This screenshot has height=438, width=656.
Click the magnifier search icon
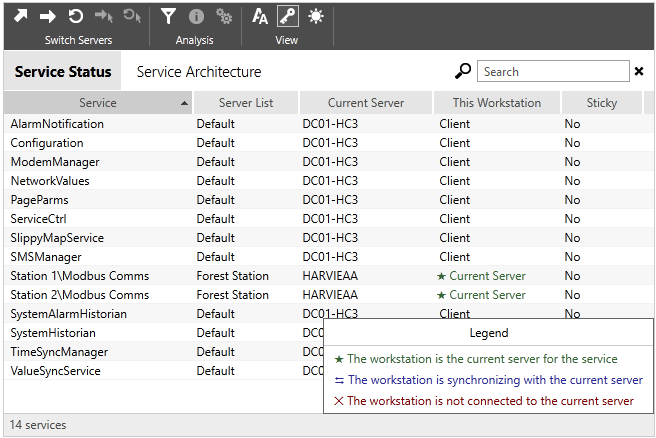click(x=462, y=71)
